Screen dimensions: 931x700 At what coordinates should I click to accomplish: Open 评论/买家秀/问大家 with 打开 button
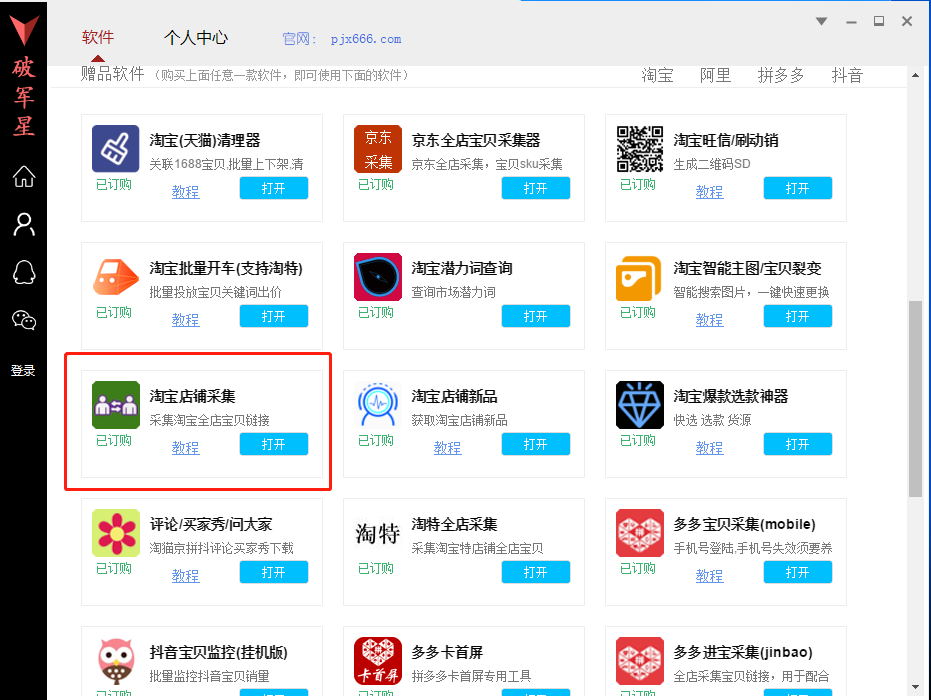[x=274, y=572]
